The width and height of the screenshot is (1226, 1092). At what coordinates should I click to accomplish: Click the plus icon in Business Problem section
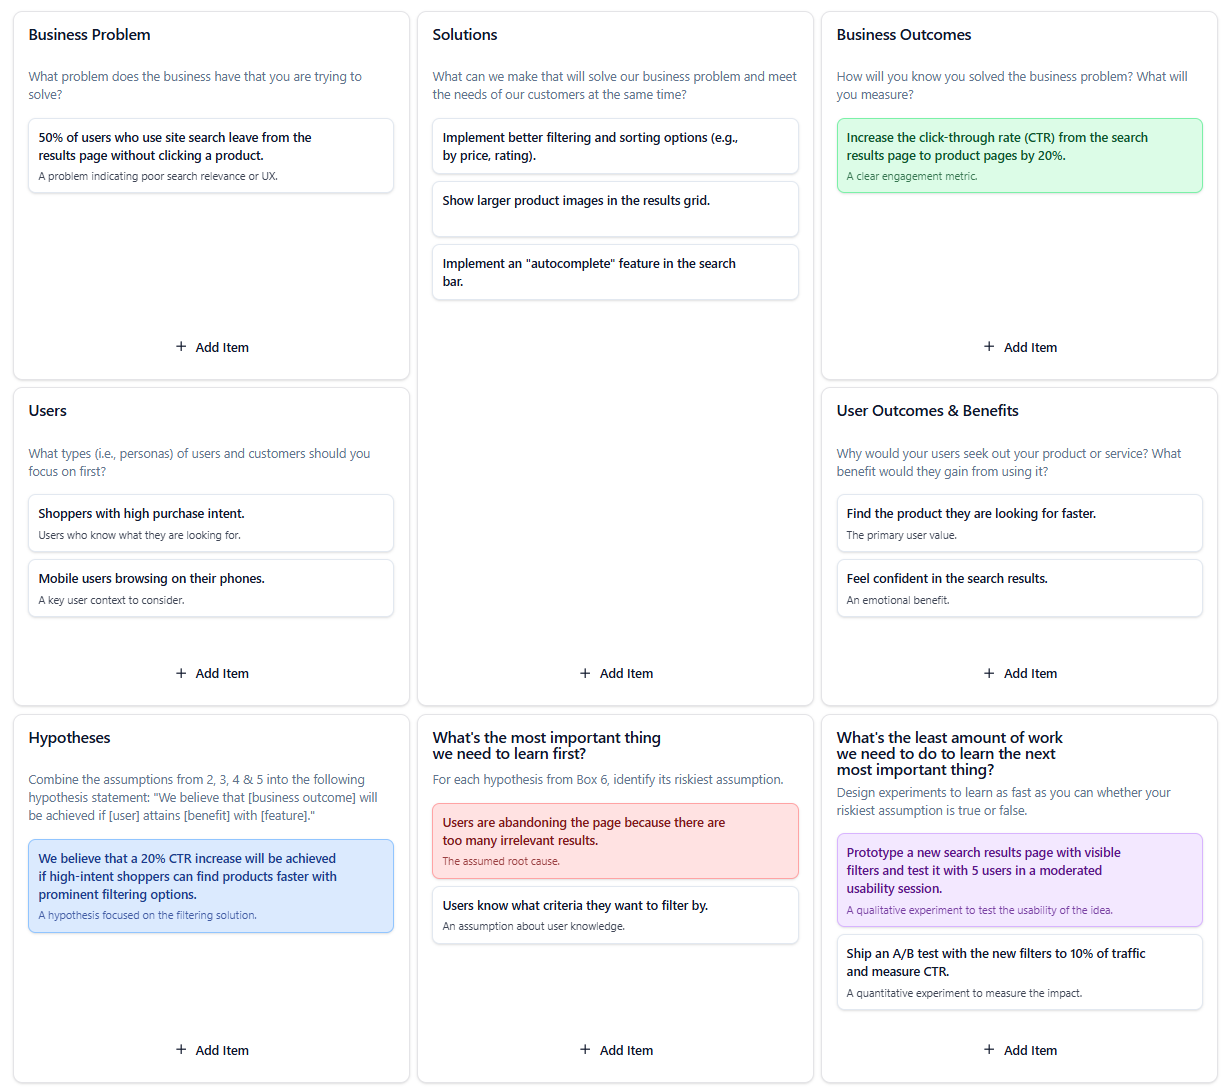(x=181, y=347)
